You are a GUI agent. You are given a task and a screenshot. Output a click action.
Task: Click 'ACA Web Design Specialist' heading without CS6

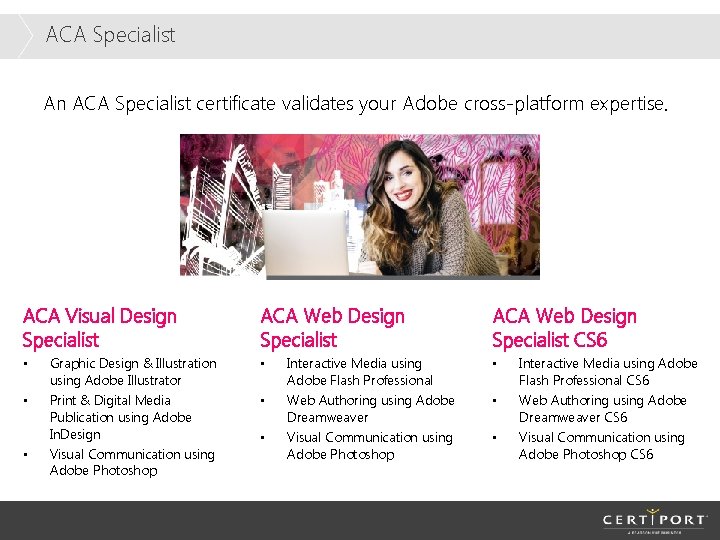(x=332, y=328)
